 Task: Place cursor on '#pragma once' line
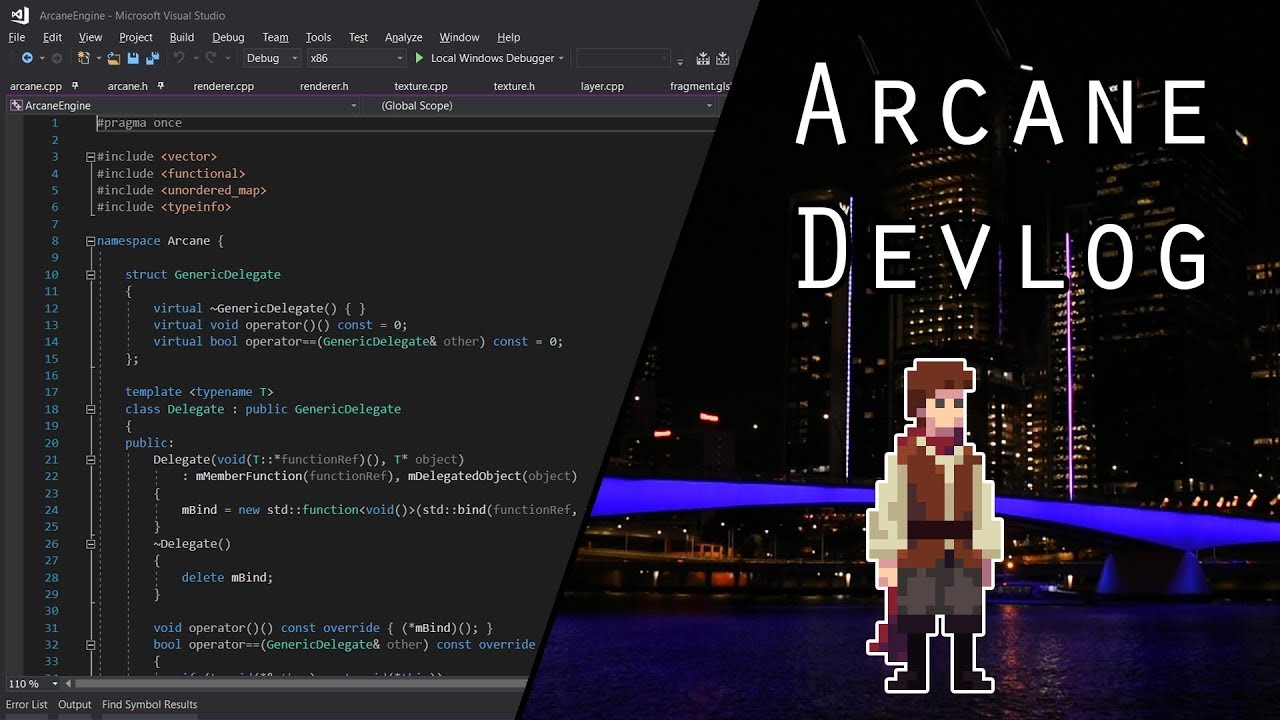click(x=139, y=123)
